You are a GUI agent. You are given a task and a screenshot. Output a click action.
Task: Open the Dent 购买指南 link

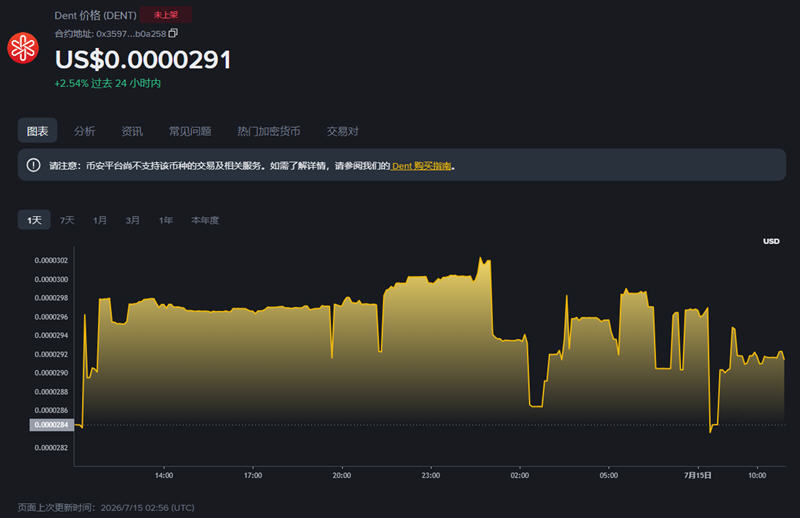tap(421, 166)
